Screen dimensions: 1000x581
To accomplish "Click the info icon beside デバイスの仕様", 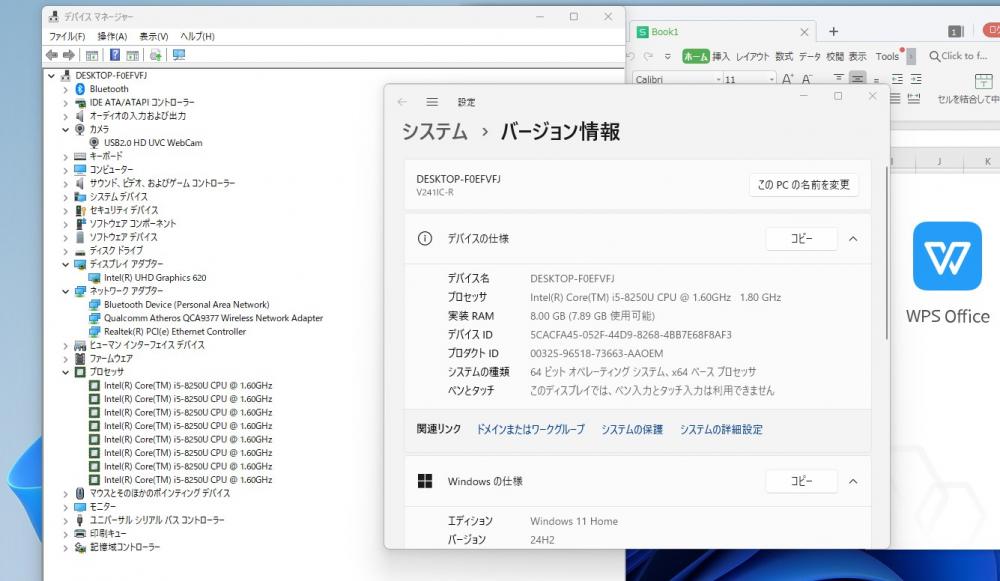I will tap(425, 239).
